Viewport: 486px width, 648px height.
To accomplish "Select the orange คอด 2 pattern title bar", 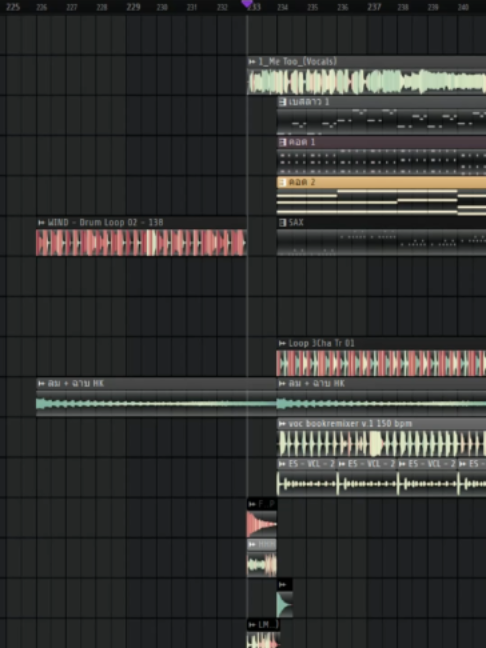I will point(381,182).
